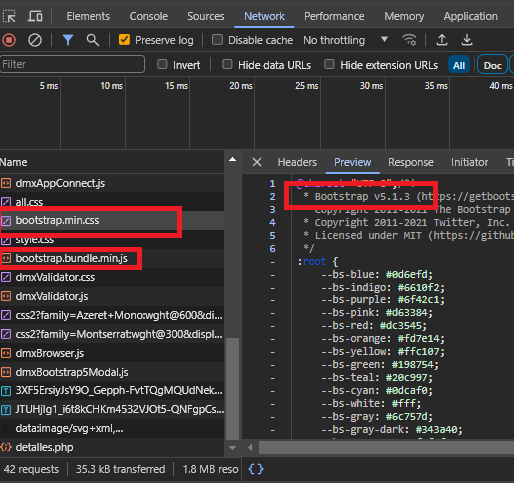Show the Headers tab of request

pyautogui.click(x=297, y=162)
